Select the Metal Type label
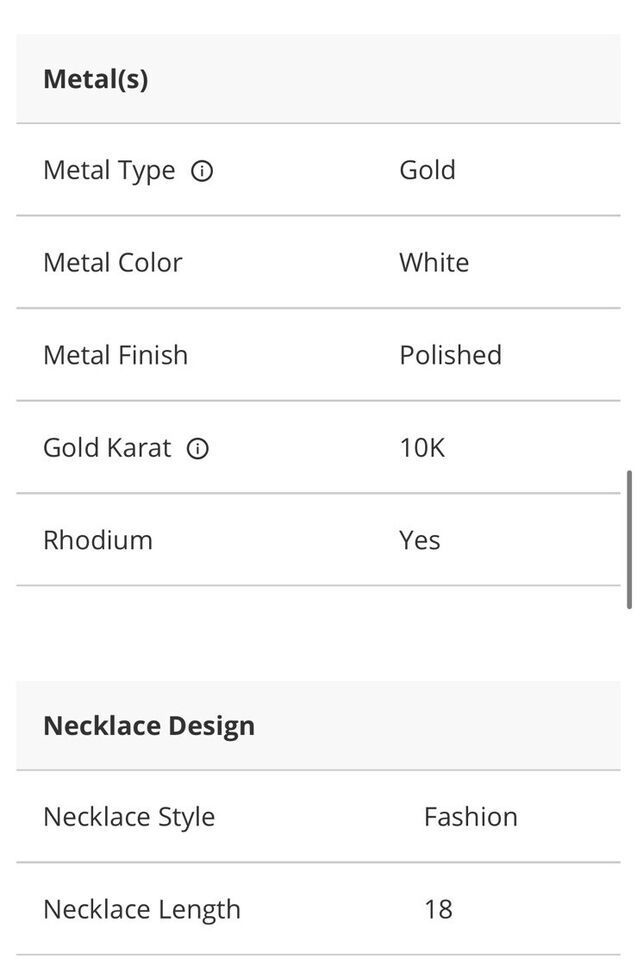 pos(109,170)
